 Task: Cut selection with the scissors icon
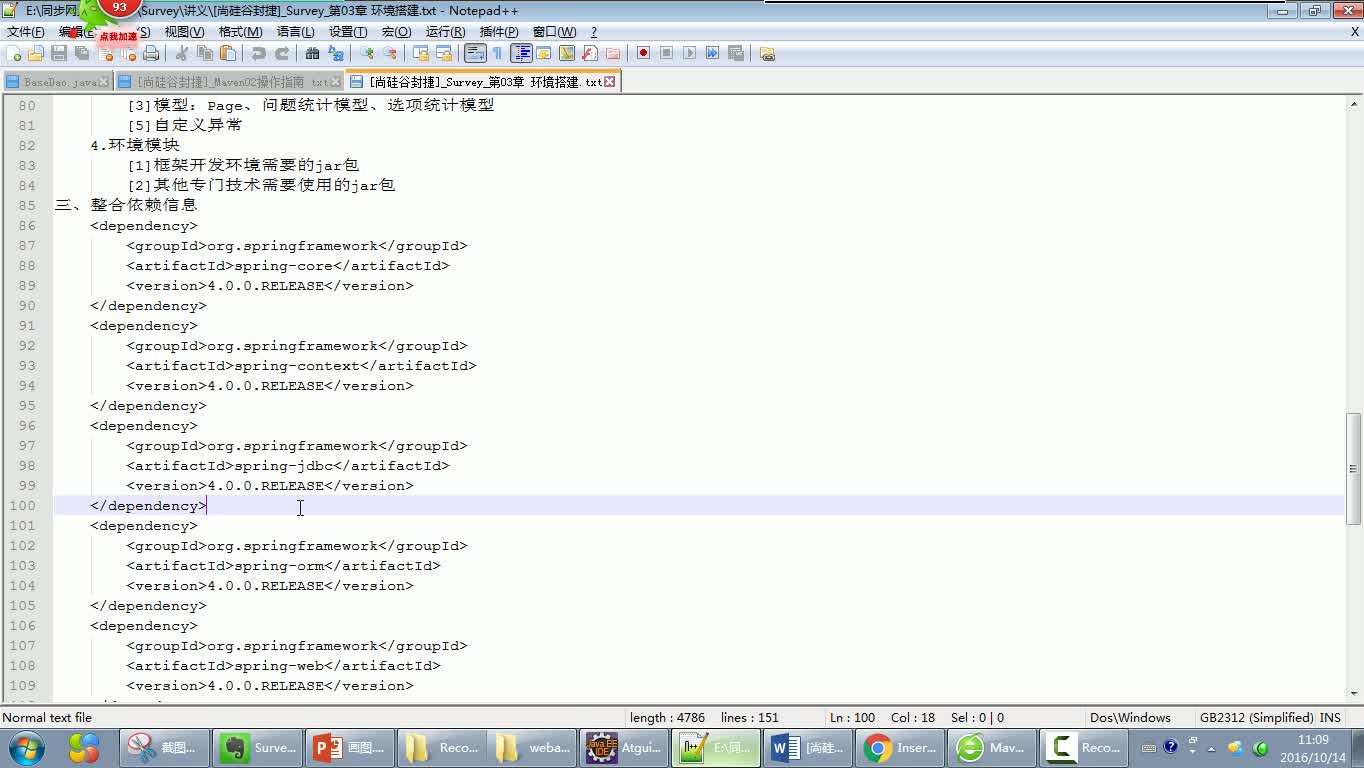click(182, 54)
